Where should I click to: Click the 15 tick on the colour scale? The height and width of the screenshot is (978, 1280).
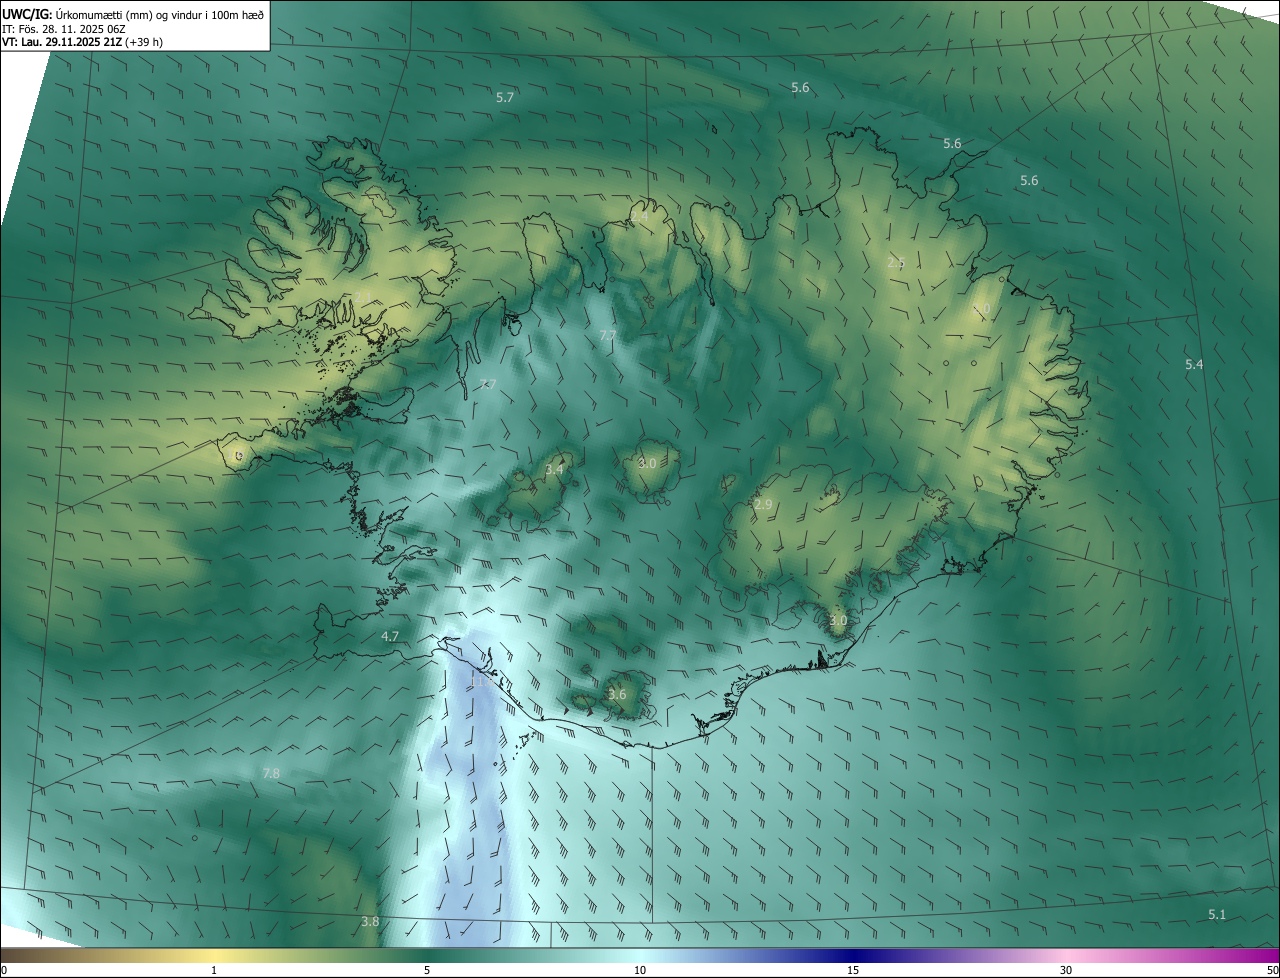click(853, 970)
